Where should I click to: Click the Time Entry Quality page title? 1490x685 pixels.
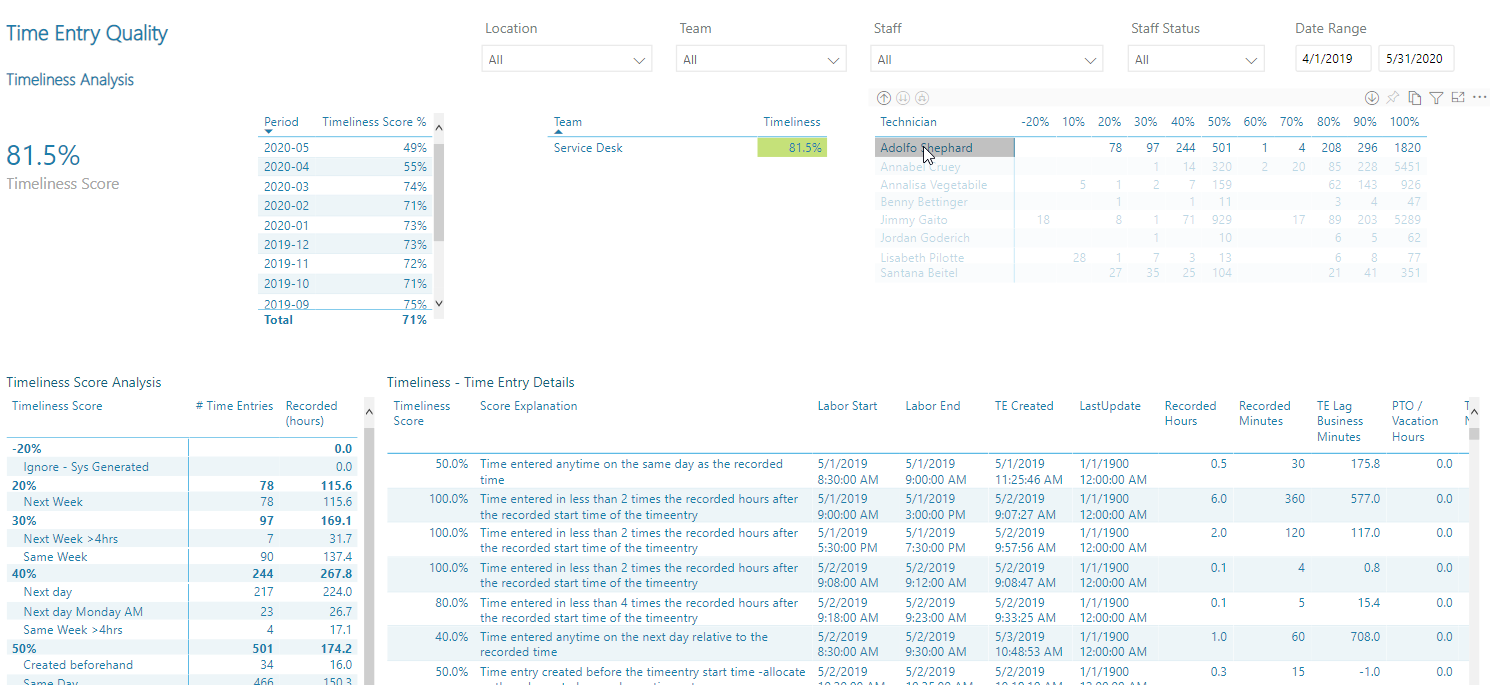(87, 33)
